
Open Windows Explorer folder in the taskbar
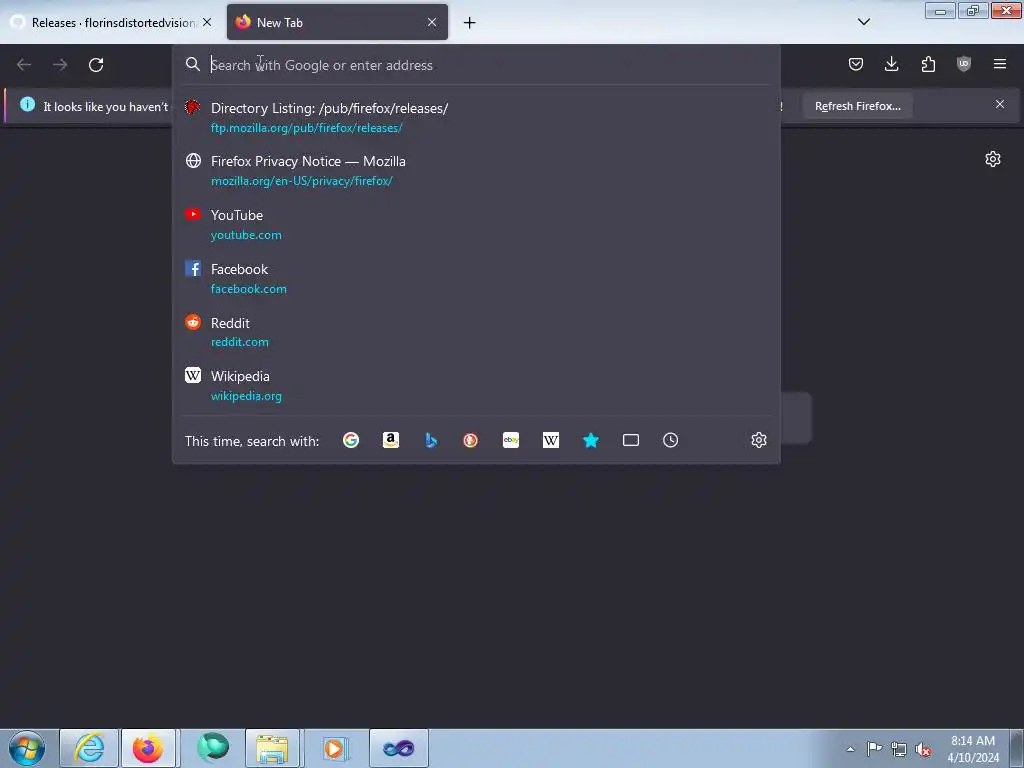(x=272, y=748)
